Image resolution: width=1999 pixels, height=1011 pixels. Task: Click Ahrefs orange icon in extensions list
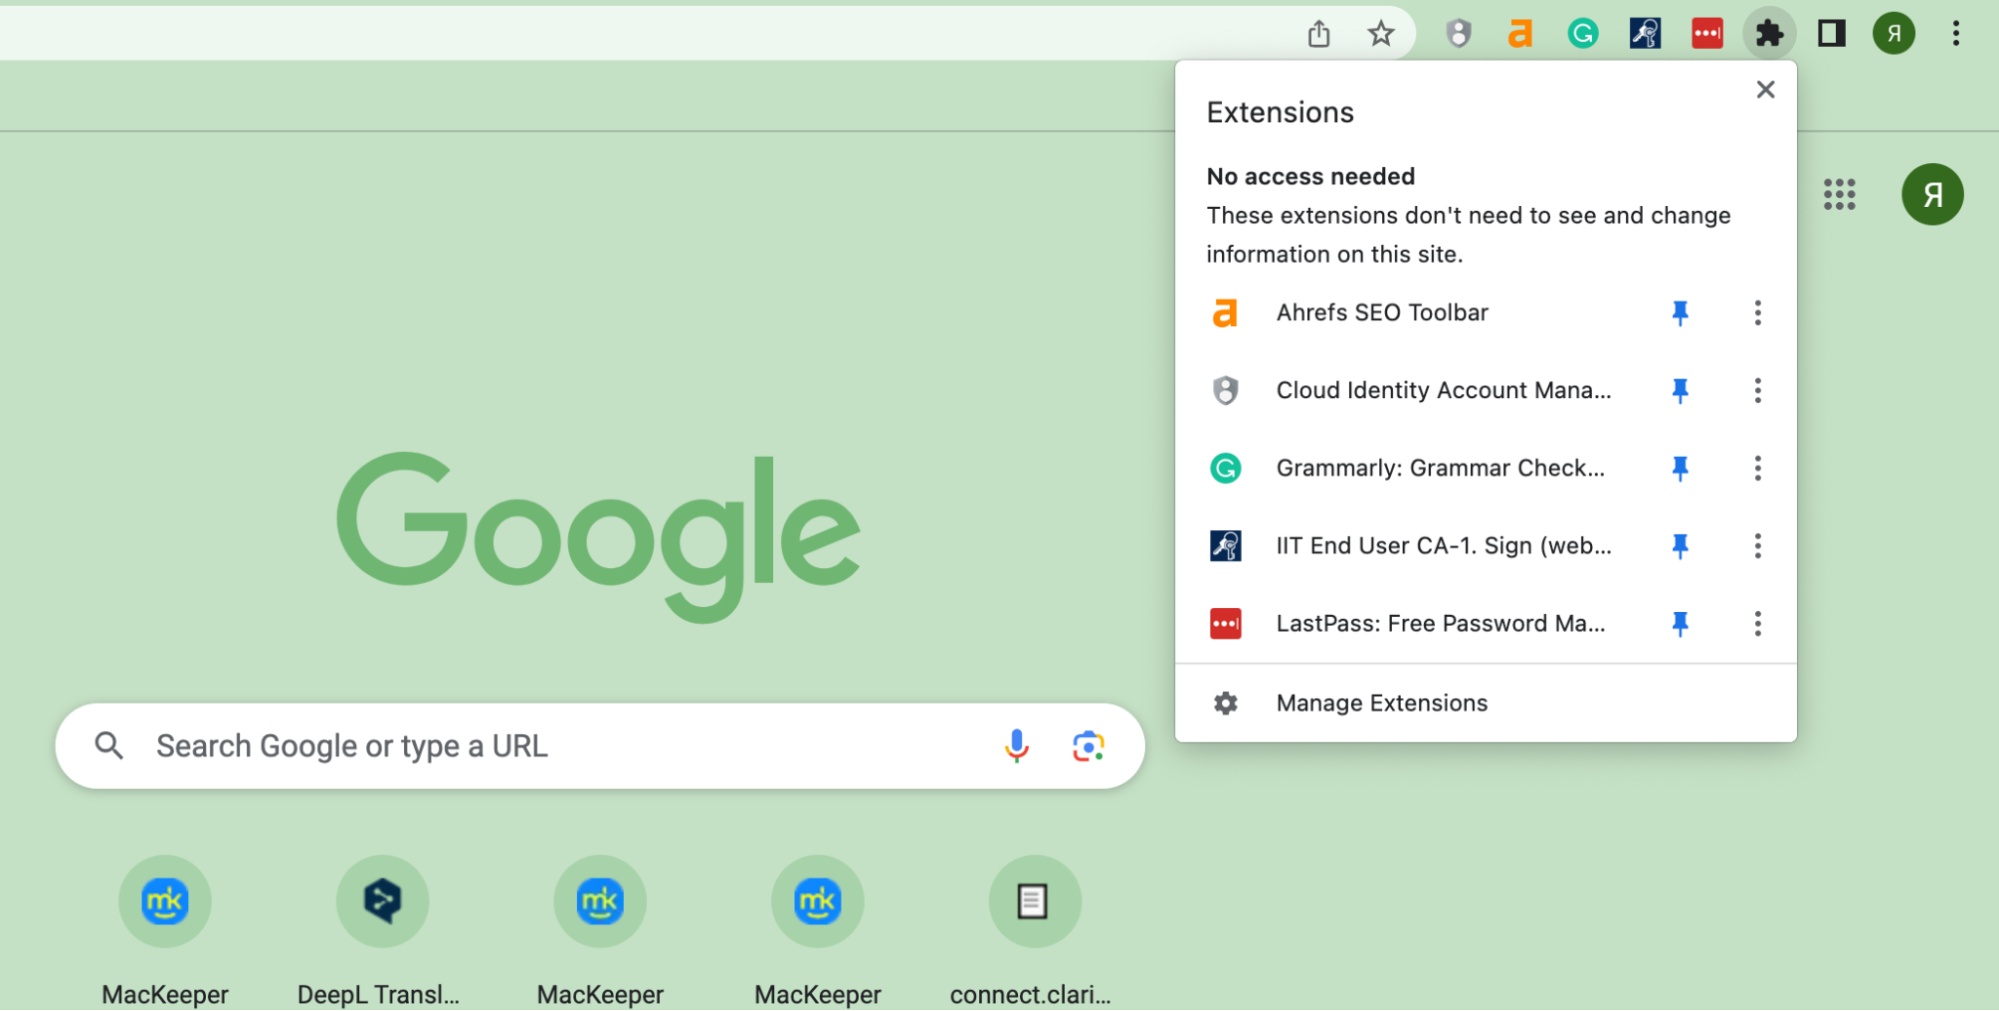tap(1225, 313)
